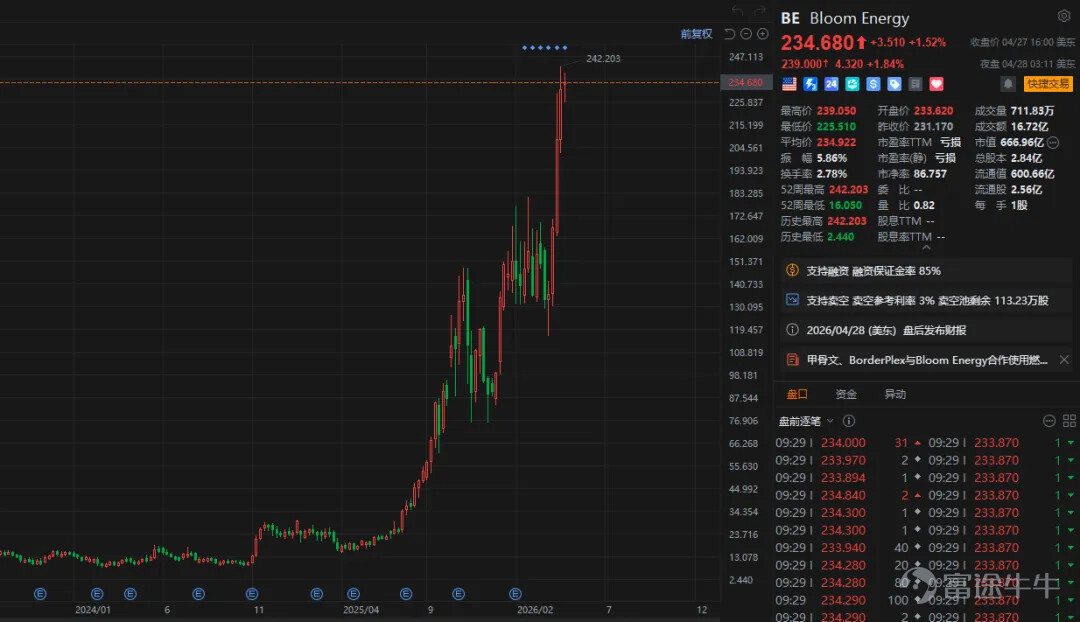Click the 242.203 high price label on chart
Image resolution: width=1080 pixels, height=622 pixels.
[603, 59]
